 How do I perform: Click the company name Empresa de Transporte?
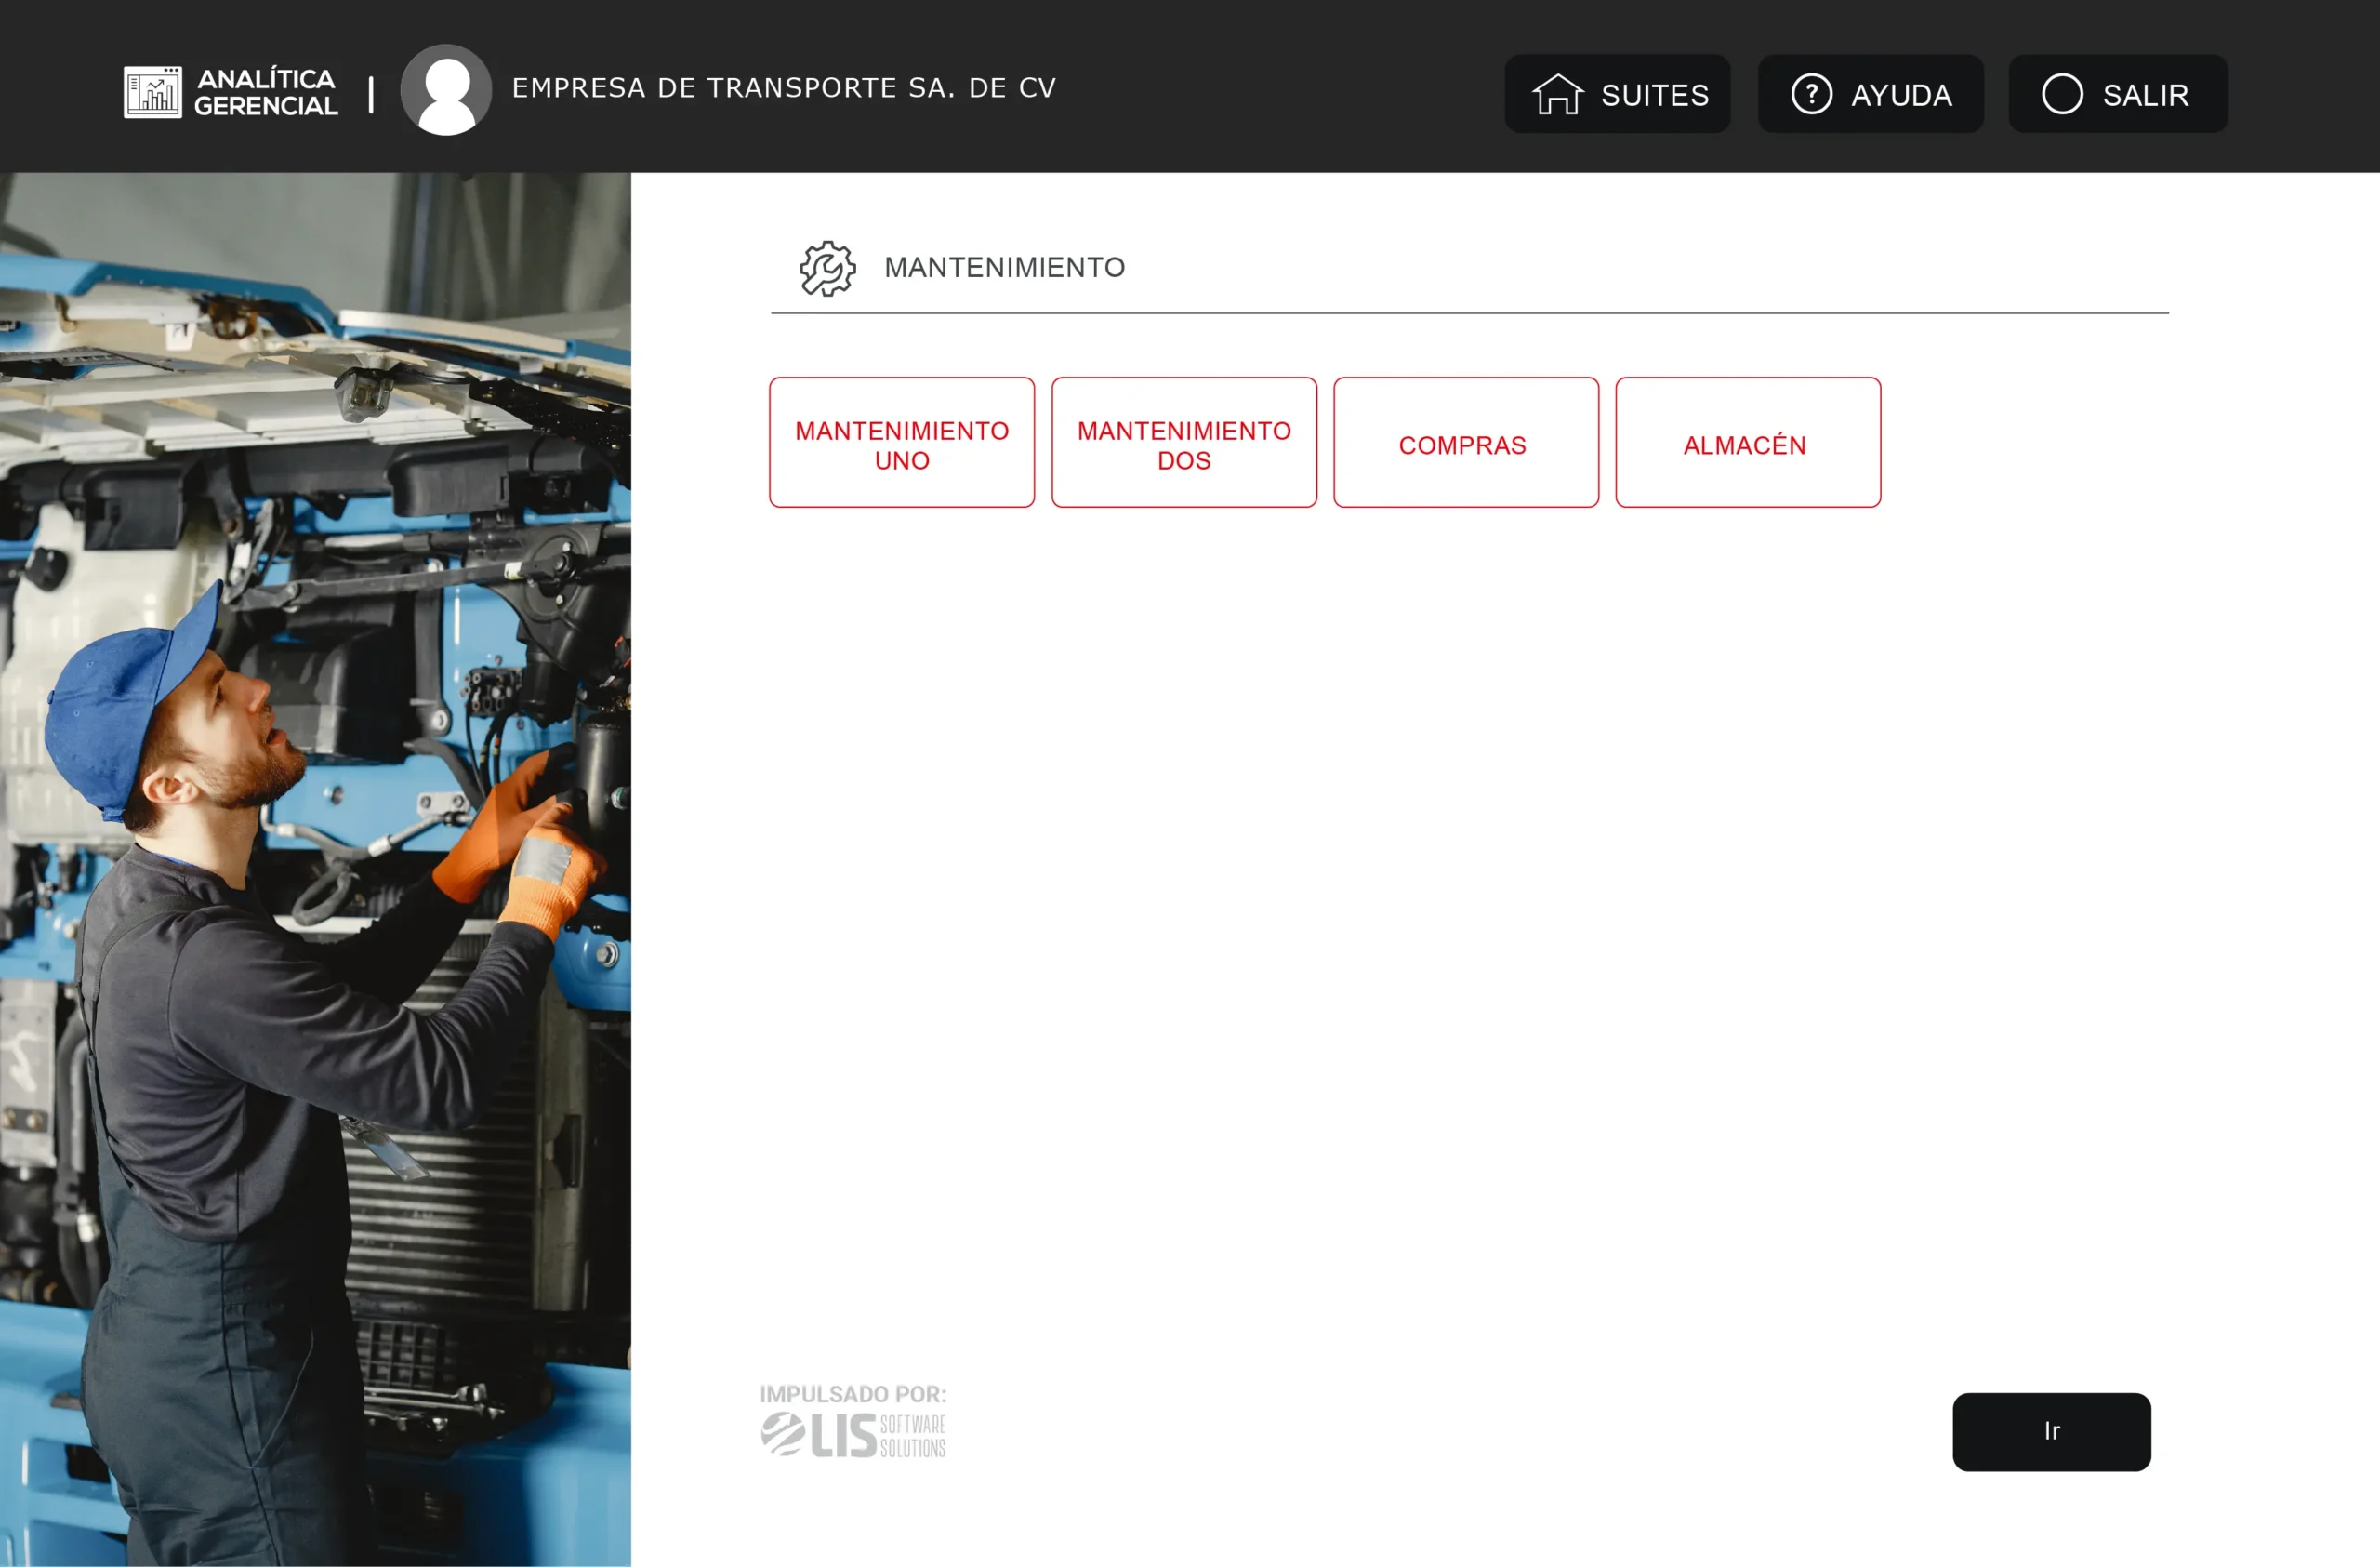[783, 88]
